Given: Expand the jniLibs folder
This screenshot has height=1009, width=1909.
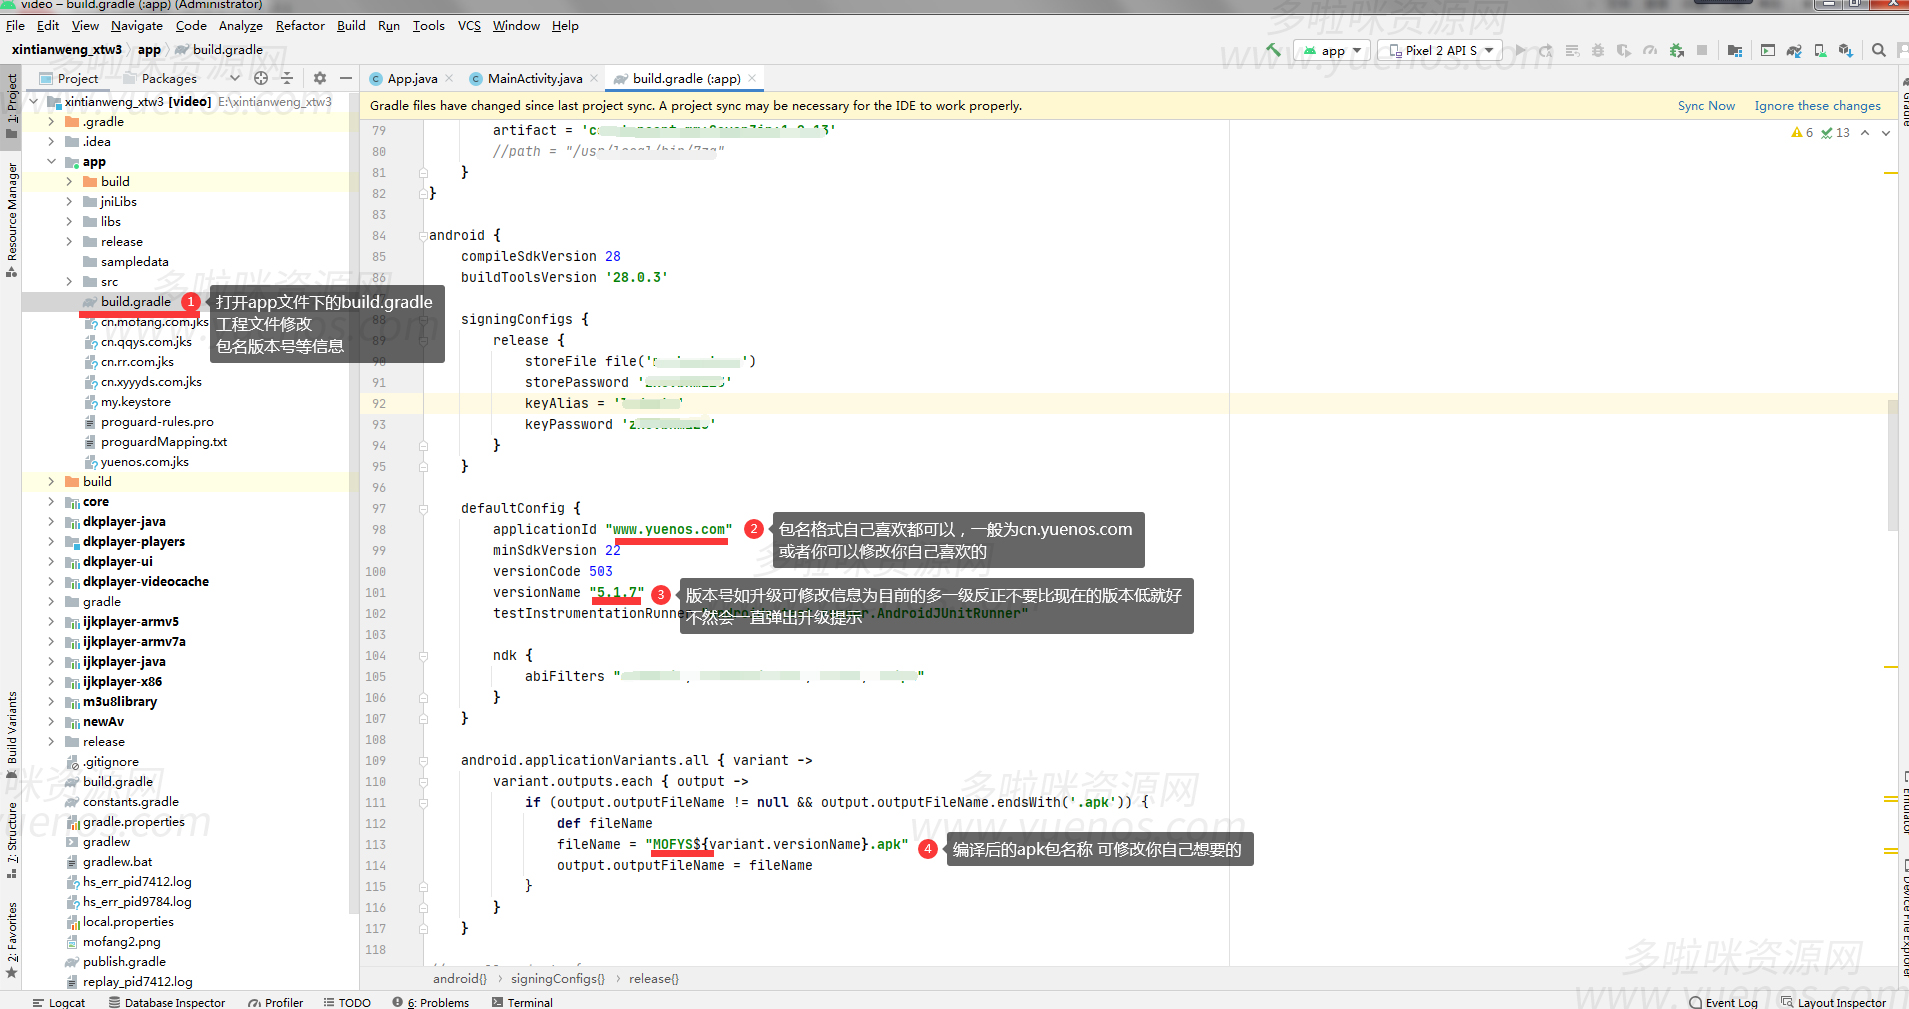Looking at the screenshot, I should 69,202.
